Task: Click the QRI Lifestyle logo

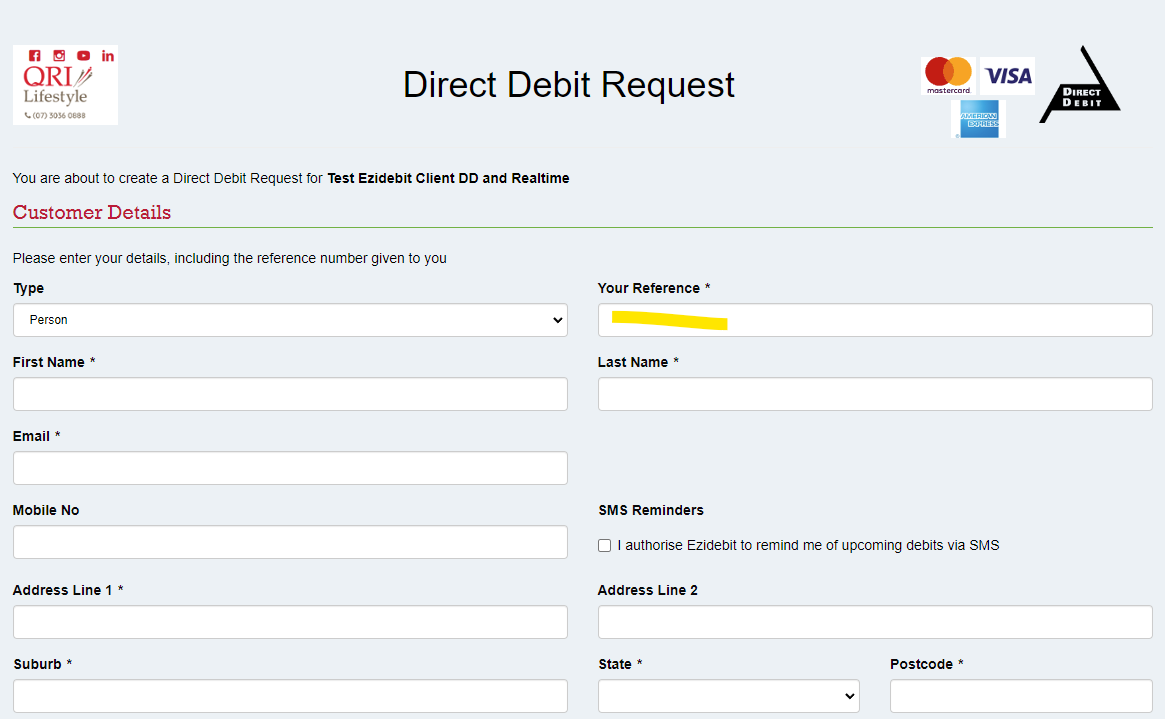Action: pos(65,85)
